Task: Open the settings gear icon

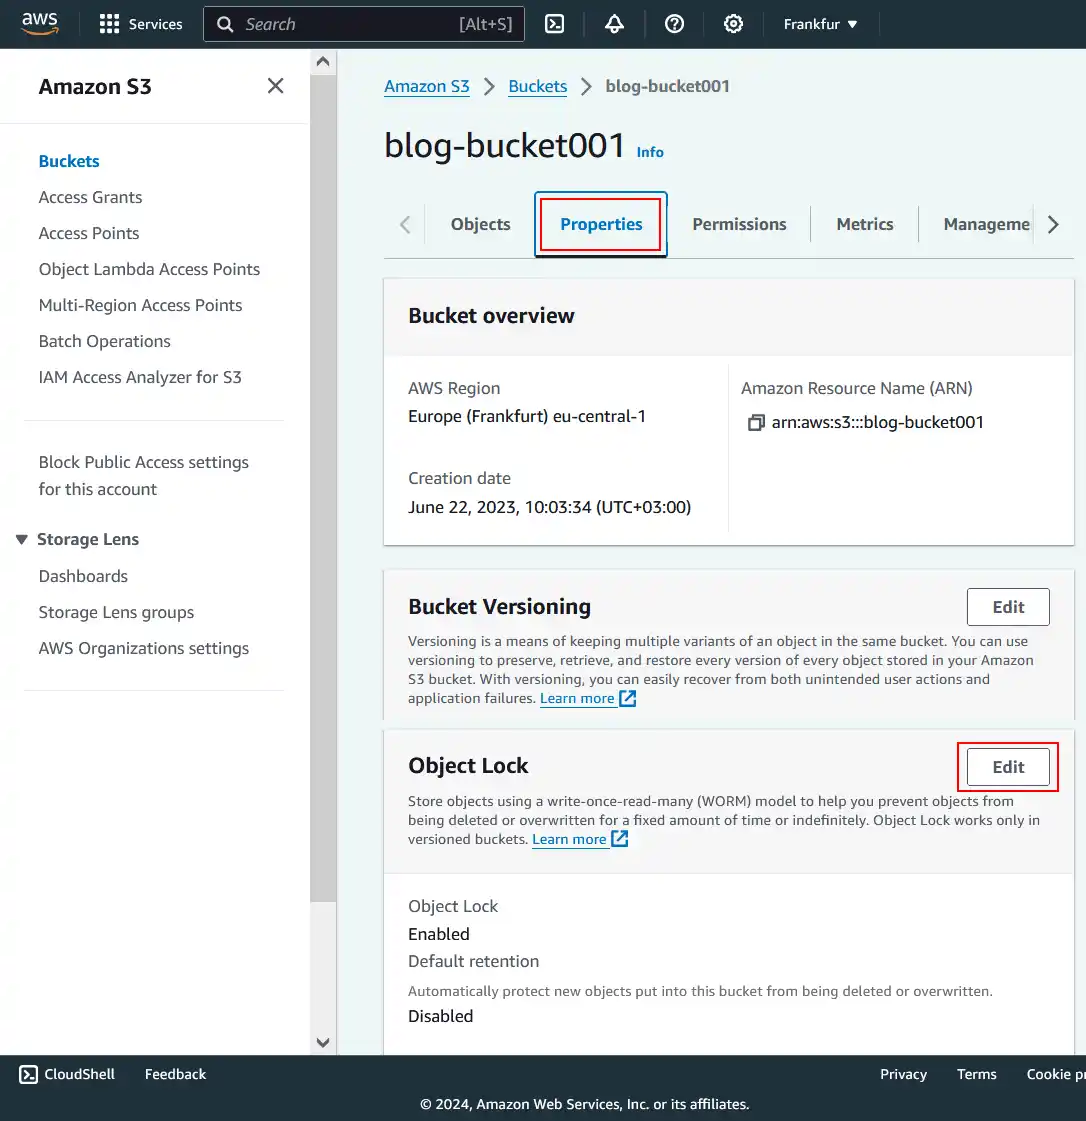Action: (733, 24)
